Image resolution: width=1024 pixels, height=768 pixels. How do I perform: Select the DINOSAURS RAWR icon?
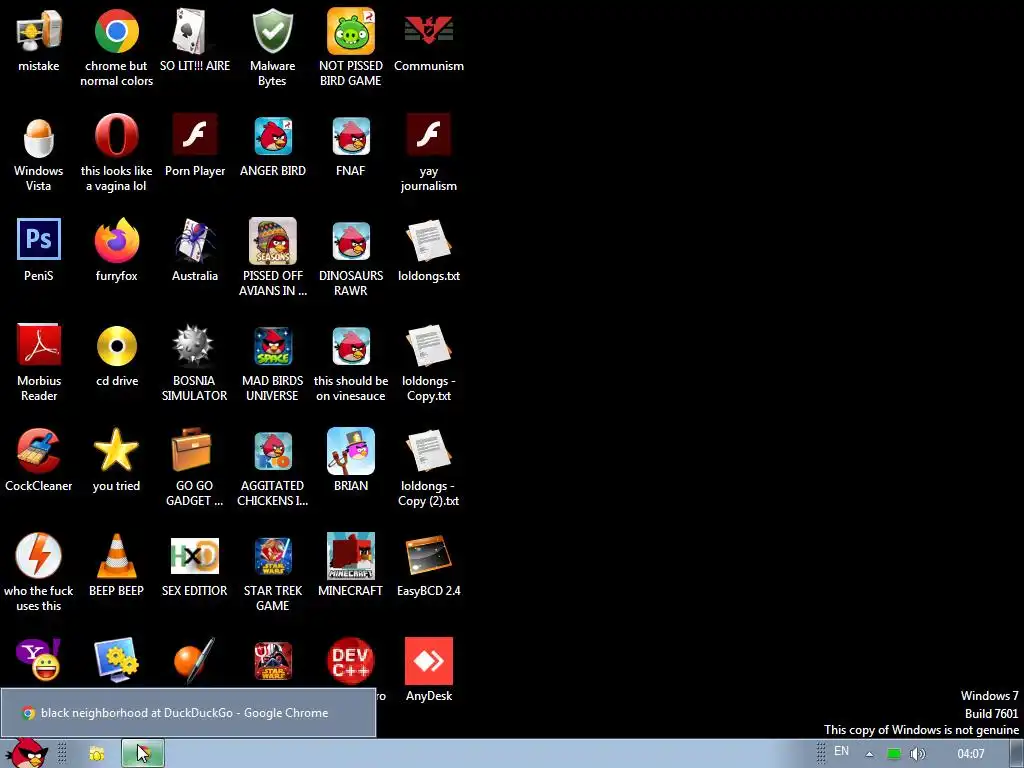pyautogui.click(x=351, y=241)
